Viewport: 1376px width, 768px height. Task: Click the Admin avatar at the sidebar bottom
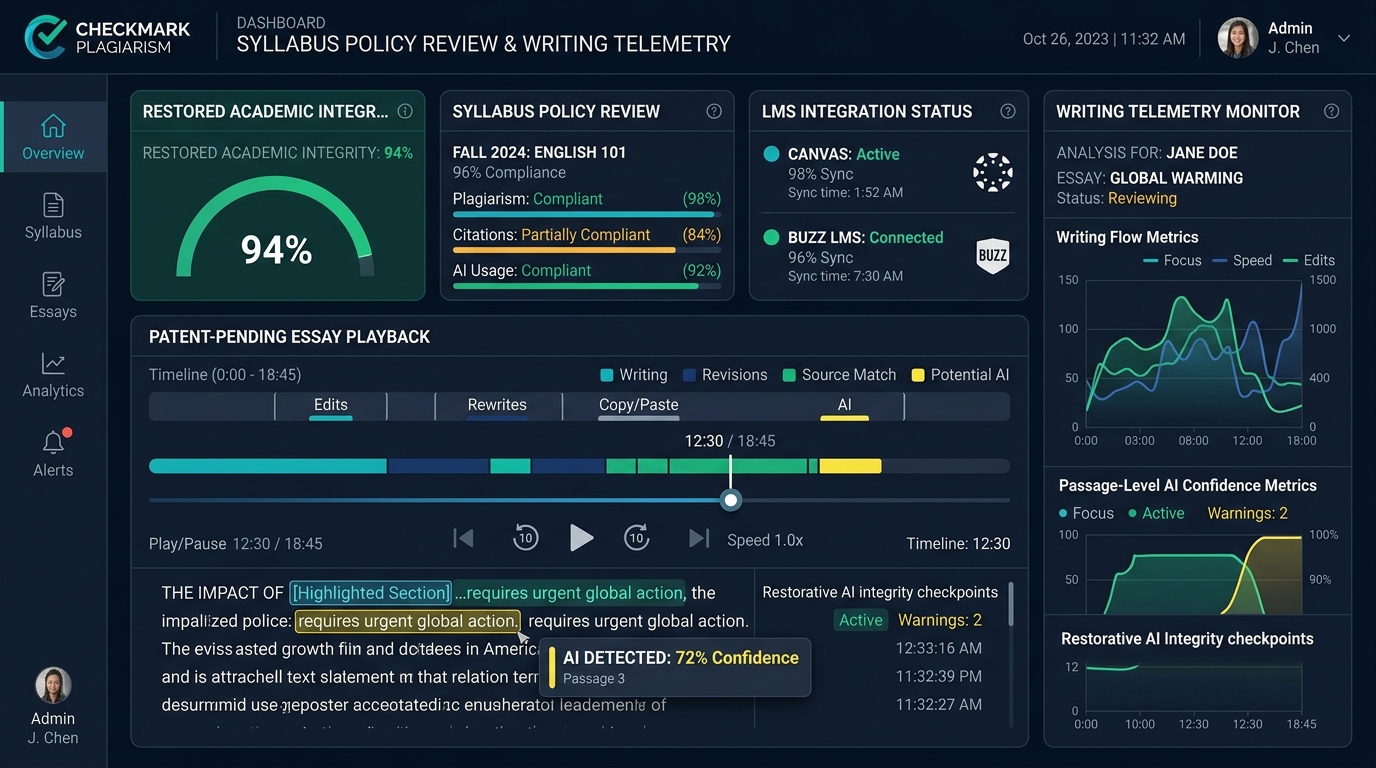coord(53,685)
